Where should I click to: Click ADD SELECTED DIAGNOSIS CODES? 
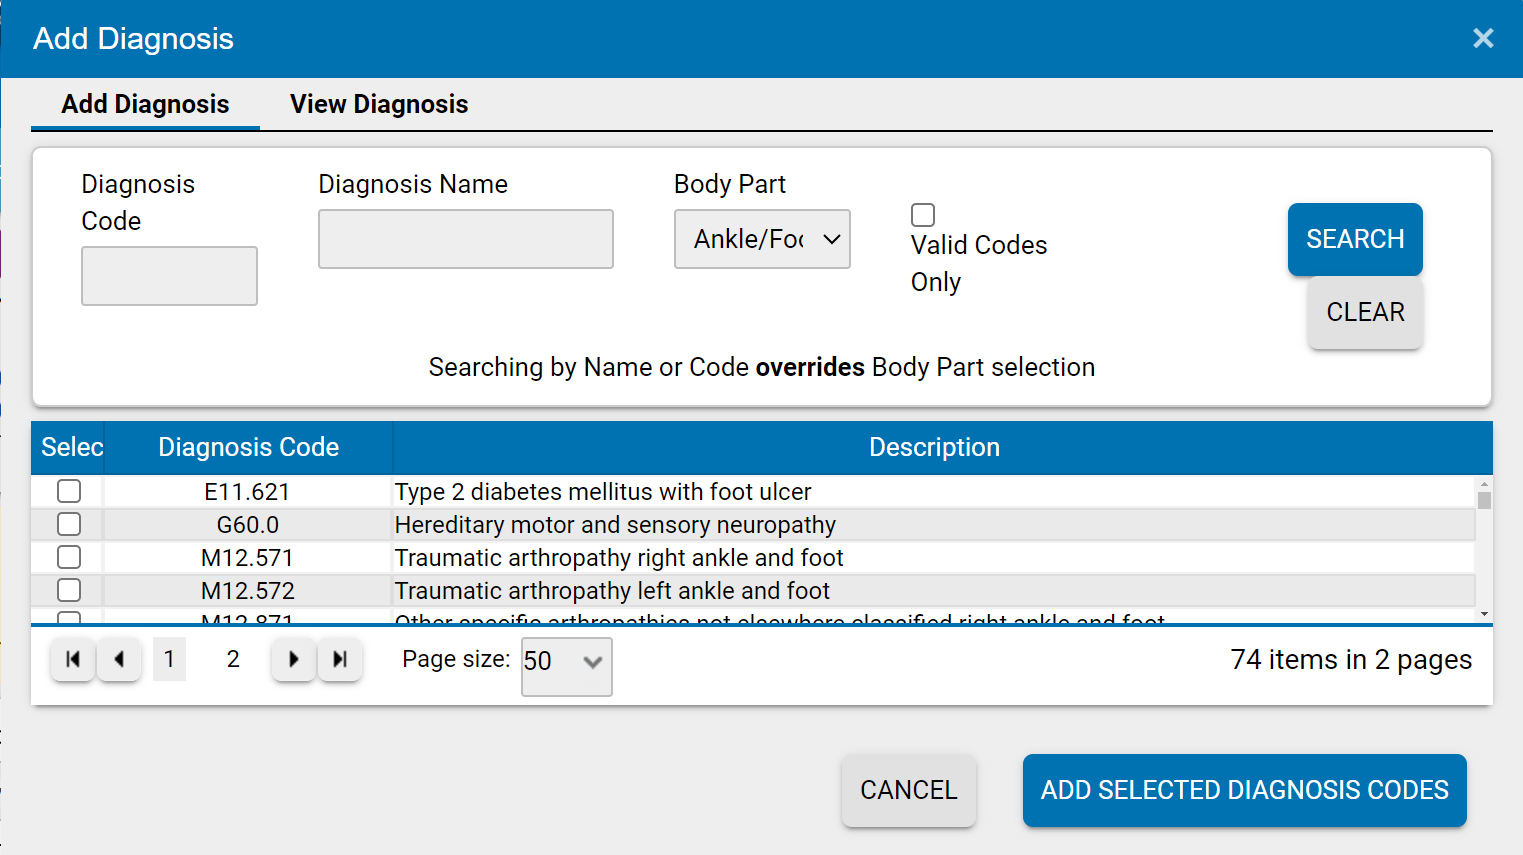click(1244, 790)
